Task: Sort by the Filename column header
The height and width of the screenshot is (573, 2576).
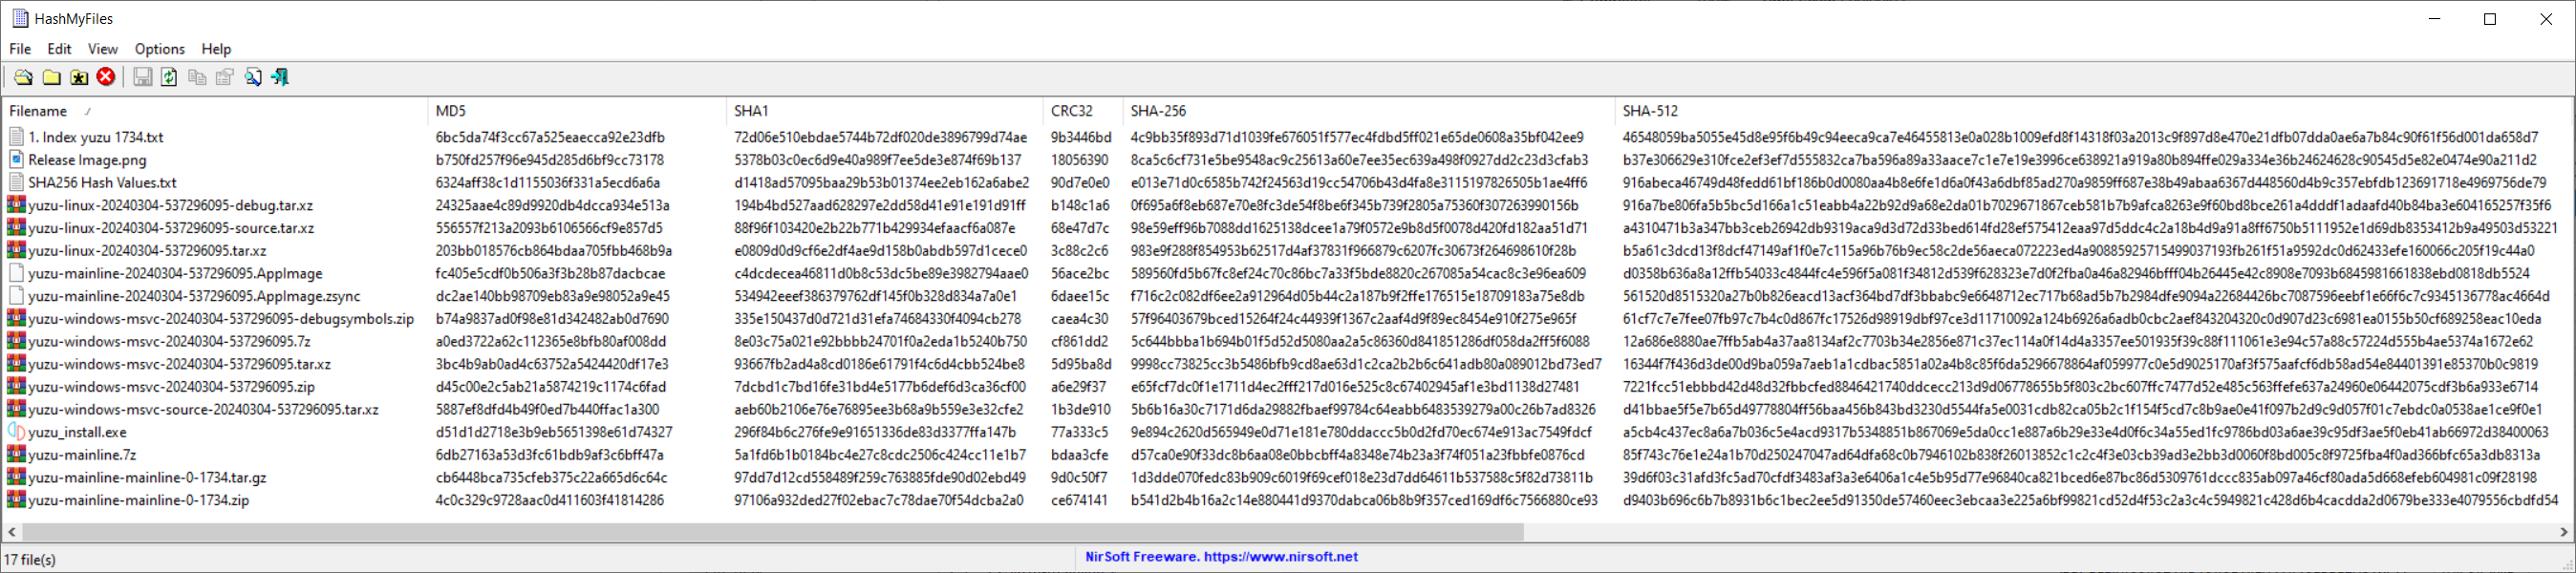Action: pyautogui.click(x=215, y=111)
